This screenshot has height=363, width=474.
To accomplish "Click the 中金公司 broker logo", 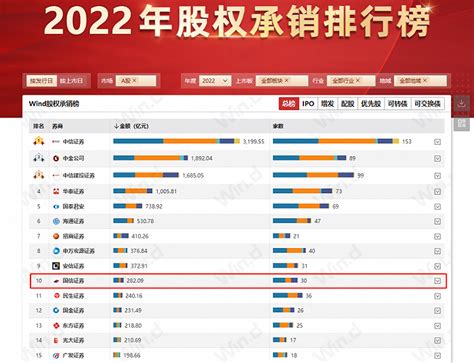I will pyautogui.click(x=56, y=158).
